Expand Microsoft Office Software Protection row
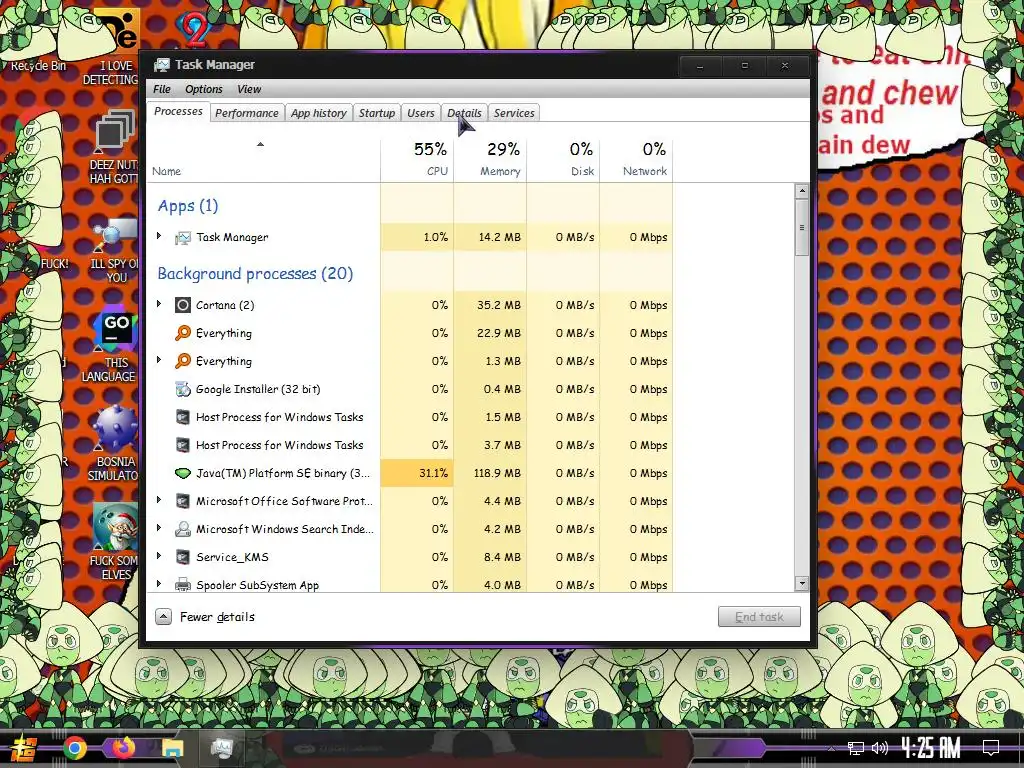 (x=159, y=500)
